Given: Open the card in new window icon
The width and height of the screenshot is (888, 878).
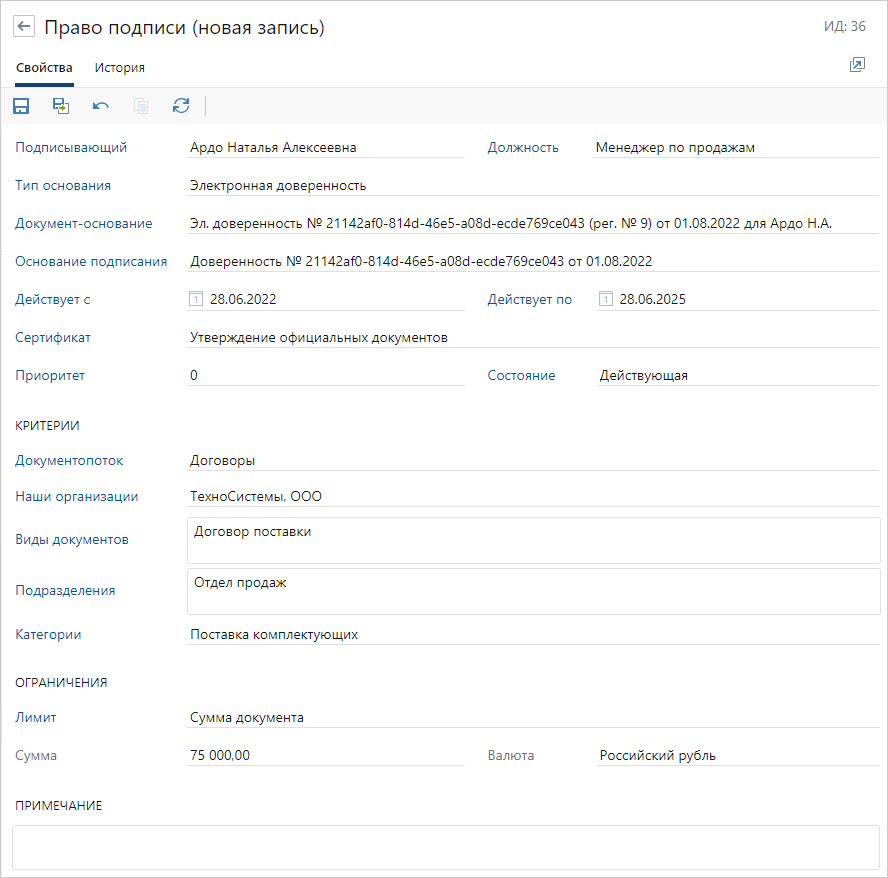Looking at the screenshot, I should [857, 65].
